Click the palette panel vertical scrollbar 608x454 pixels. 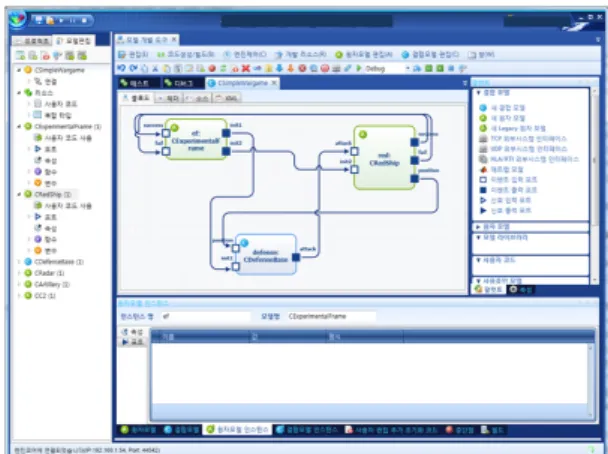pyautogui.click(x=594, y=186)
